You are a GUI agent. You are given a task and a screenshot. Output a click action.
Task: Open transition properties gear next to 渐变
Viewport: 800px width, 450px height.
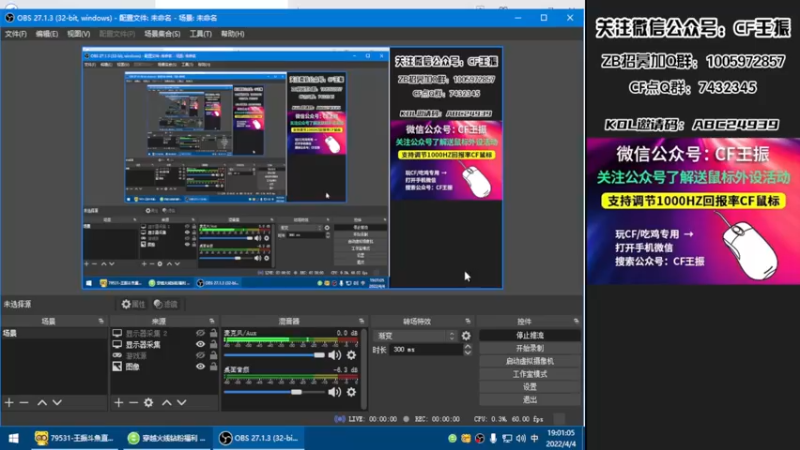coord(466,336)
